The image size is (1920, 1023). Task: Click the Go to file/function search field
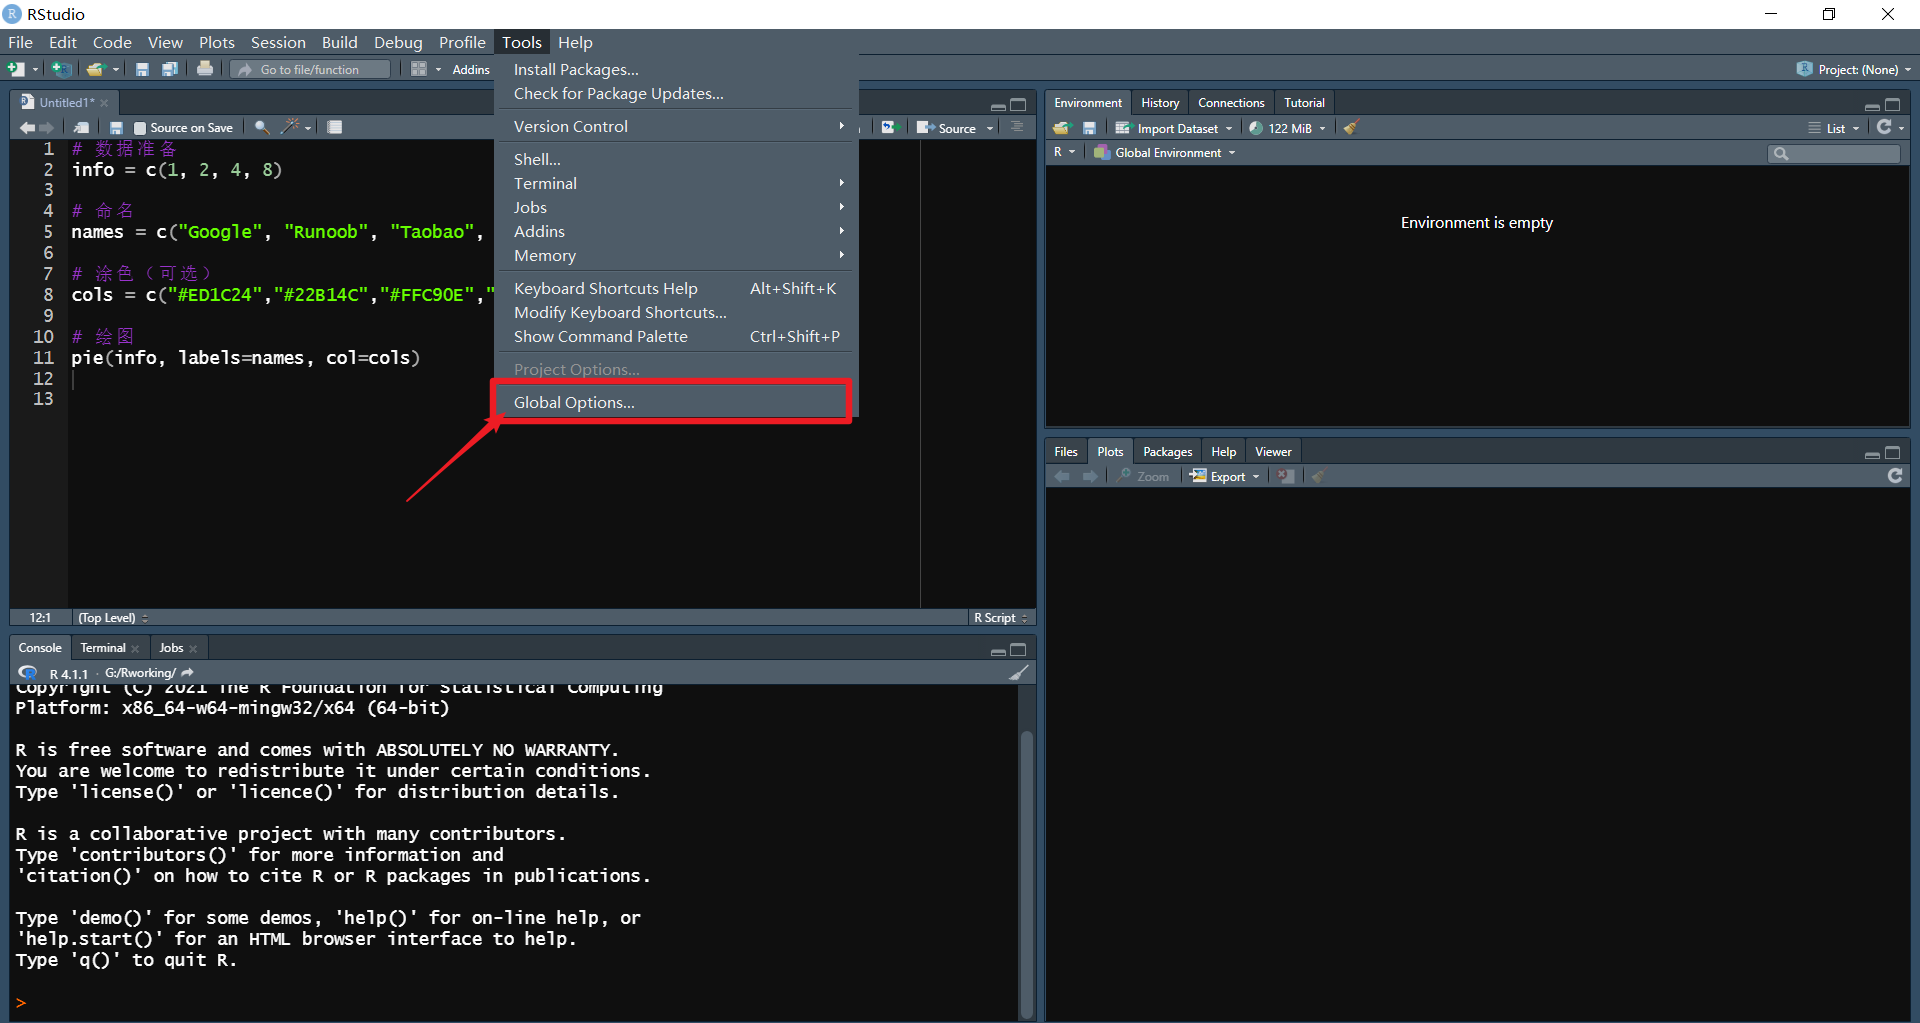(x=310, y=68)
